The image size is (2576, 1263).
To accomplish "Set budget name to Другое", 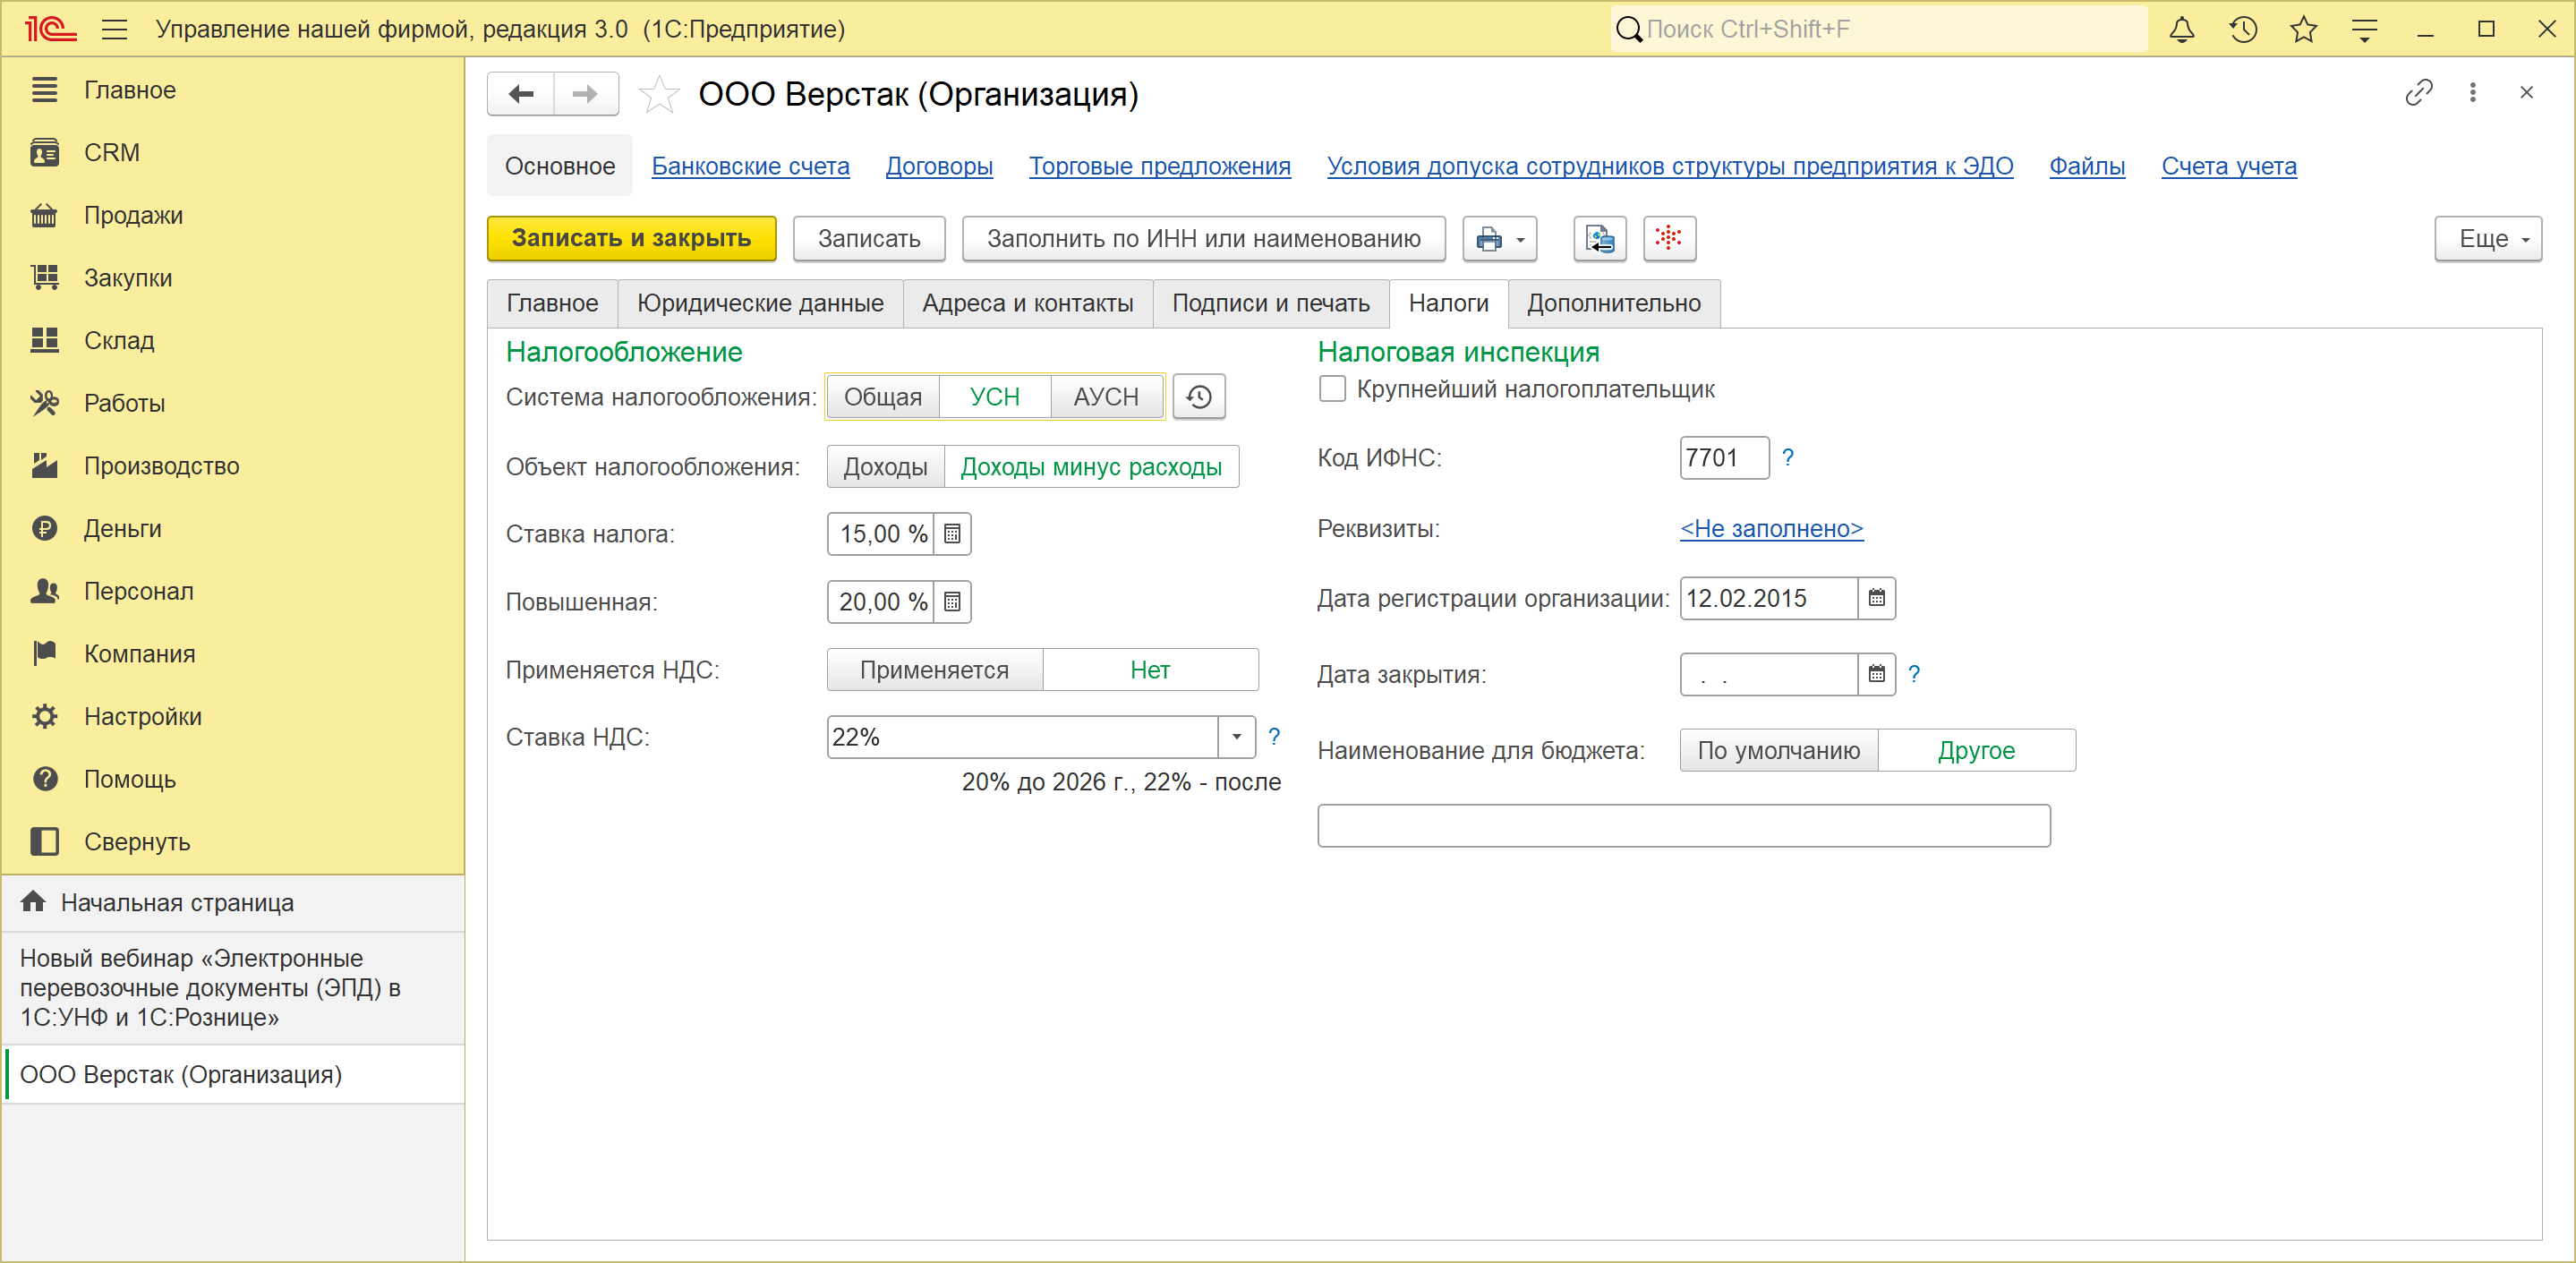I will click(x=1976, y=750).
